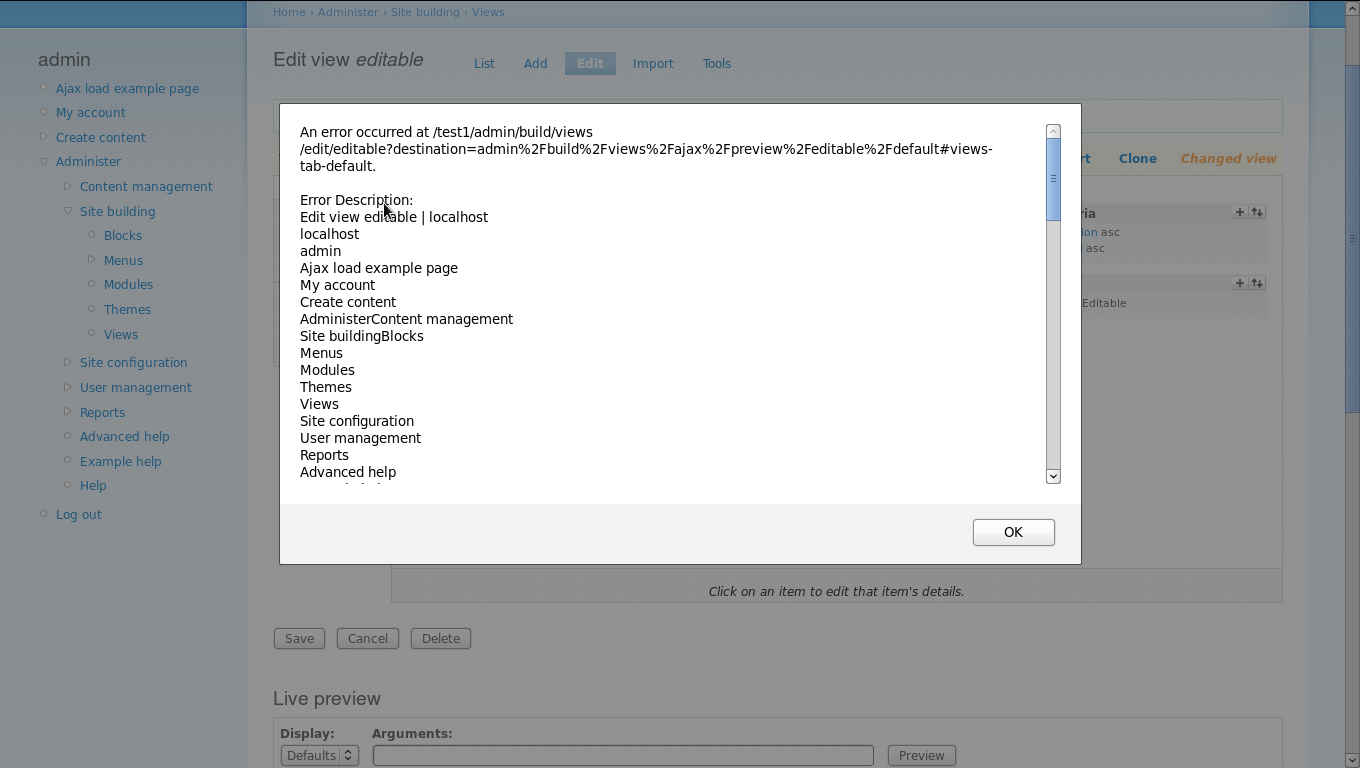Expand the Create content sidebar triangle
This screenshot has height=768, width=1360.
pos(44,137)
